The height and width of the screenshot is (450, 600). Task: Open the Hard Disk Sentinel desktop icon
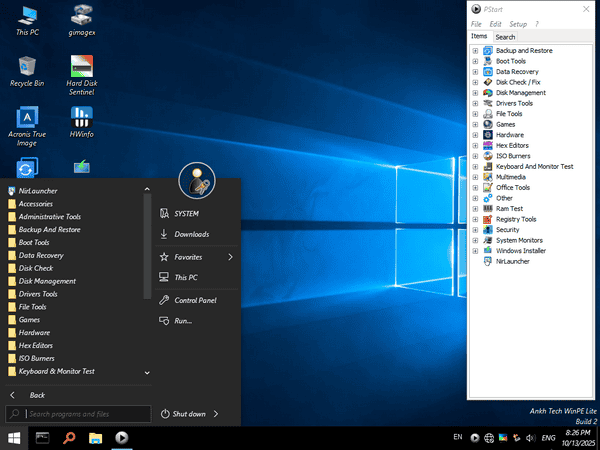[x=82, y=67]
